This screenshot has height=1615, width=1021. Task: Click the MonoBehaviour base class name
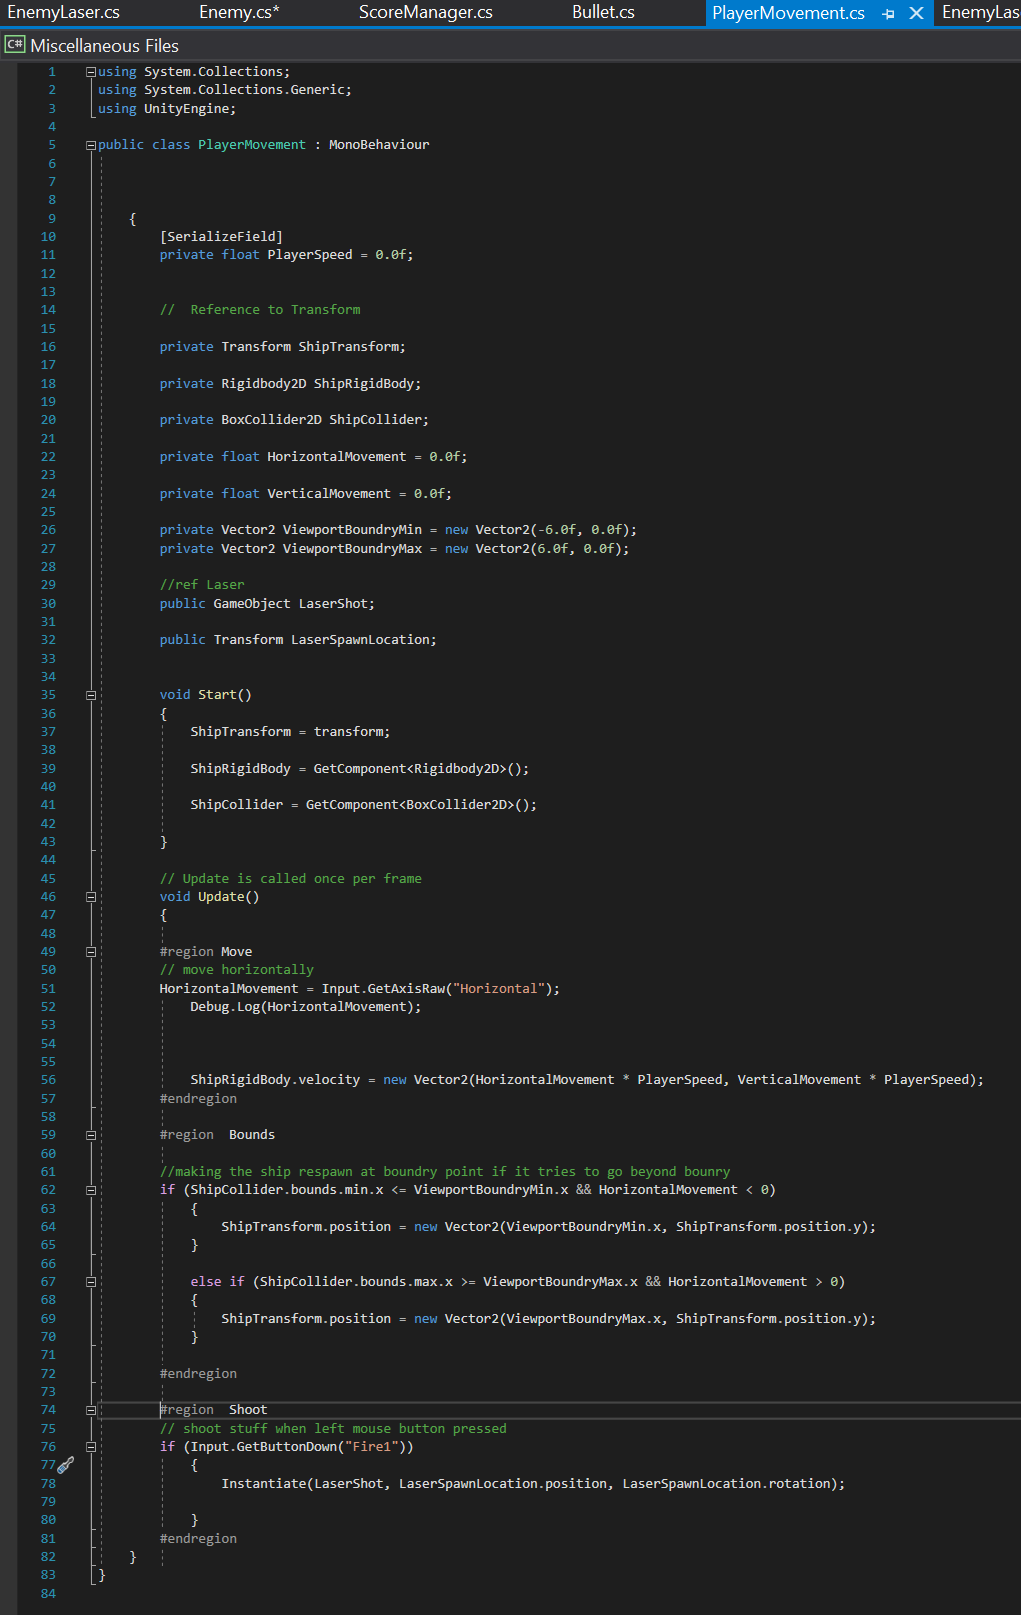click(x=379, y=145)
